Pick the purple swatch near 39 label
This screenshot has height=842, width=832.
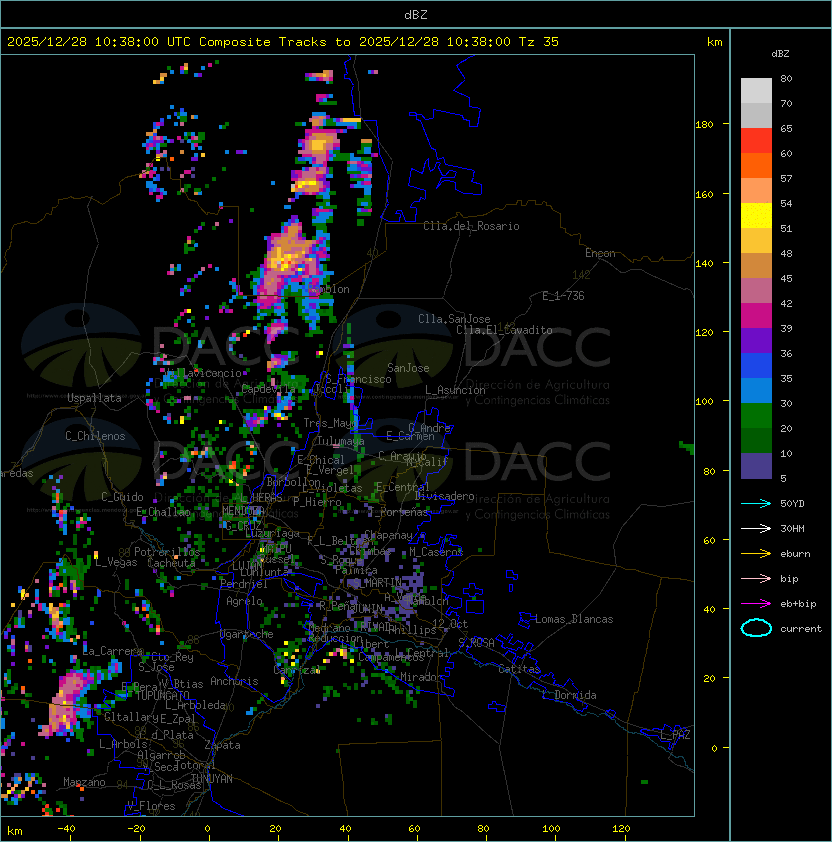tap(756, 340)
